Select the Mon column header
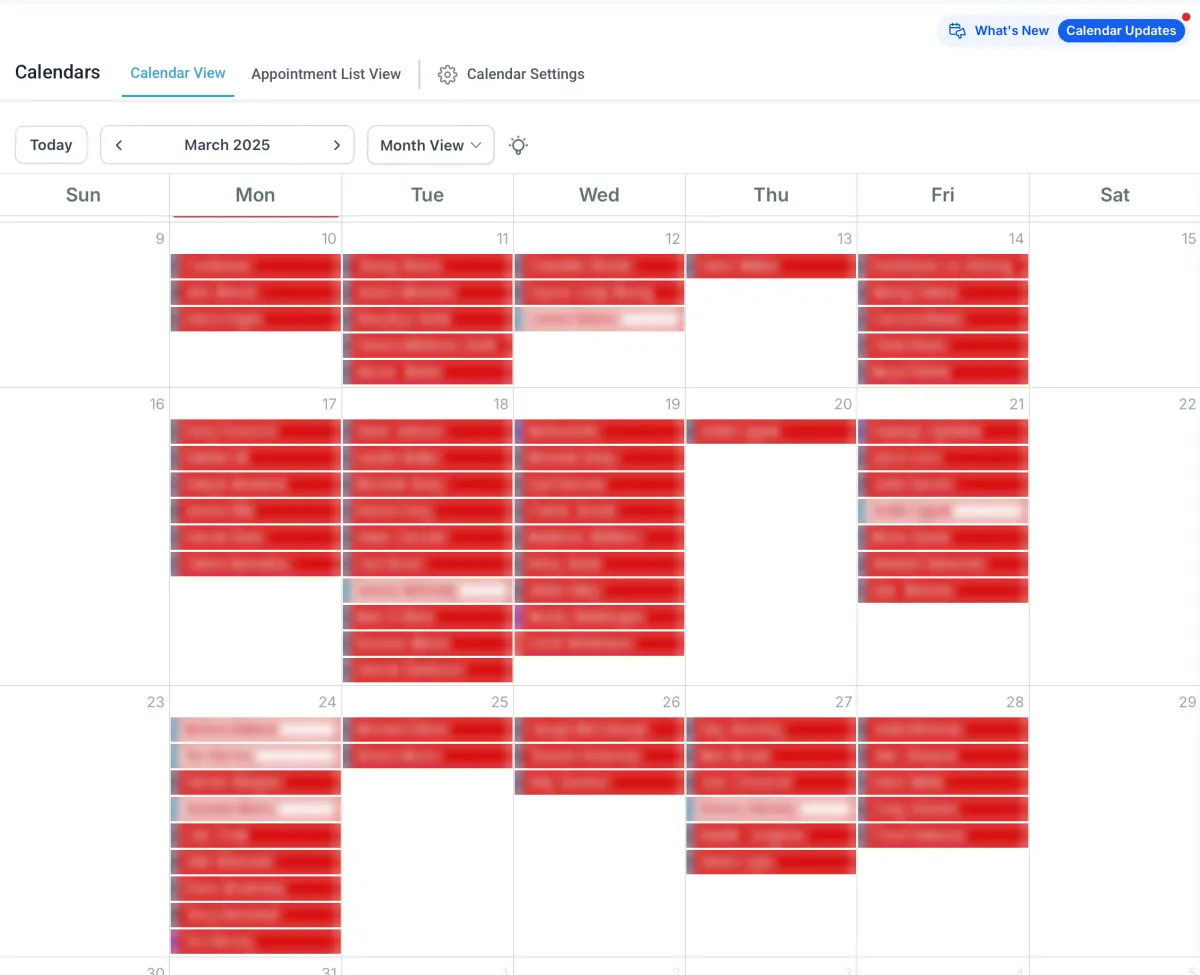 [255, 195]
